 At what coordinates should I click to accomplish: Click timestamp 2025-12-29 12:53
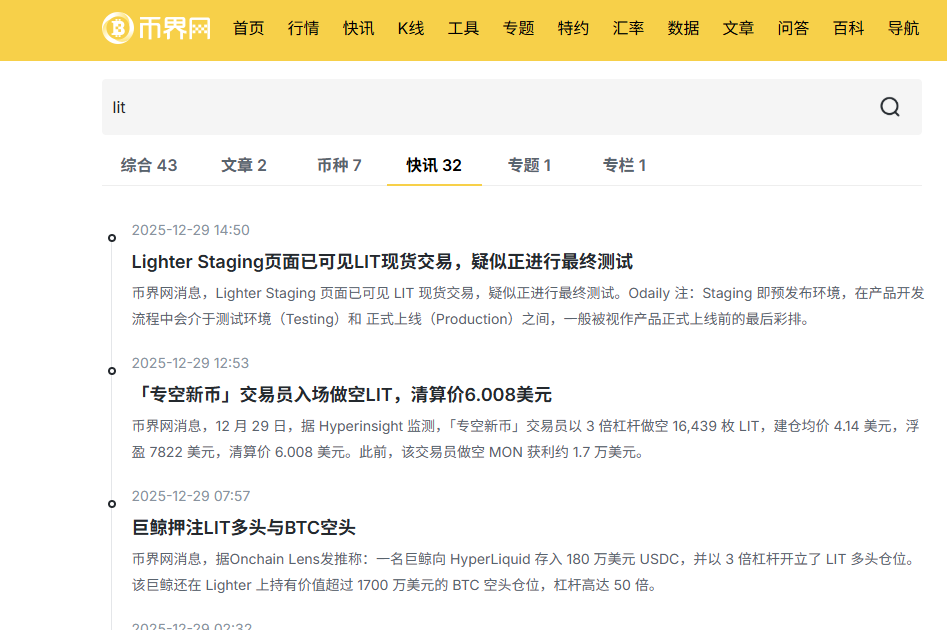click(x=190, y=363)
